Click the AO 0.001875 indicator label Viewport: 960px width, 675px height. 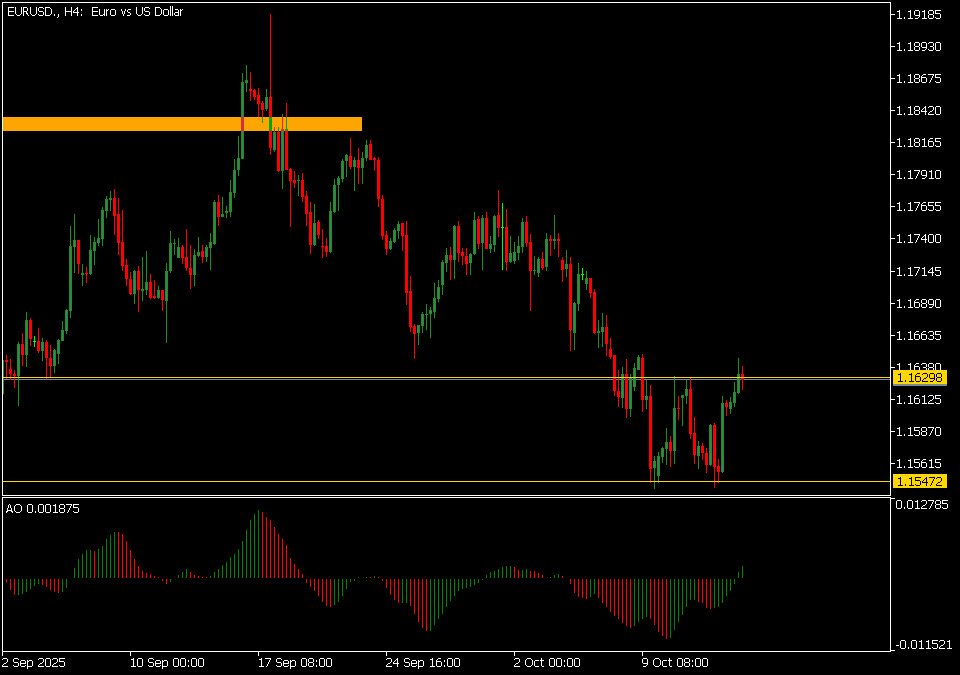[43, 509]
